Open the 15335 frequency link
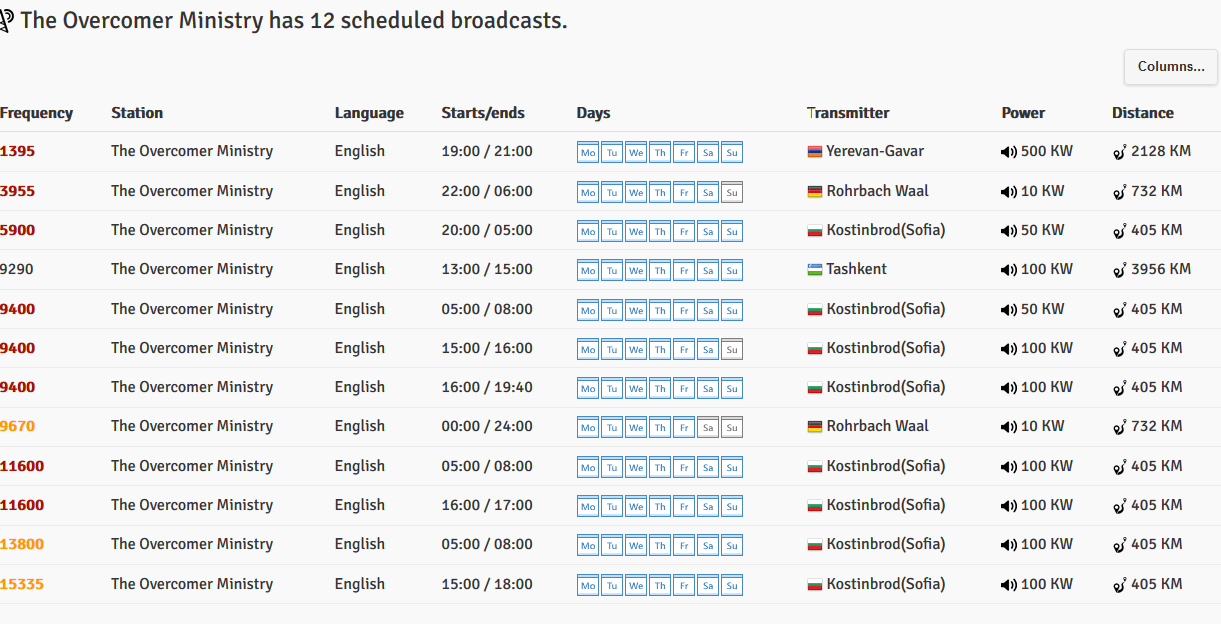 (x=22, y=584)
